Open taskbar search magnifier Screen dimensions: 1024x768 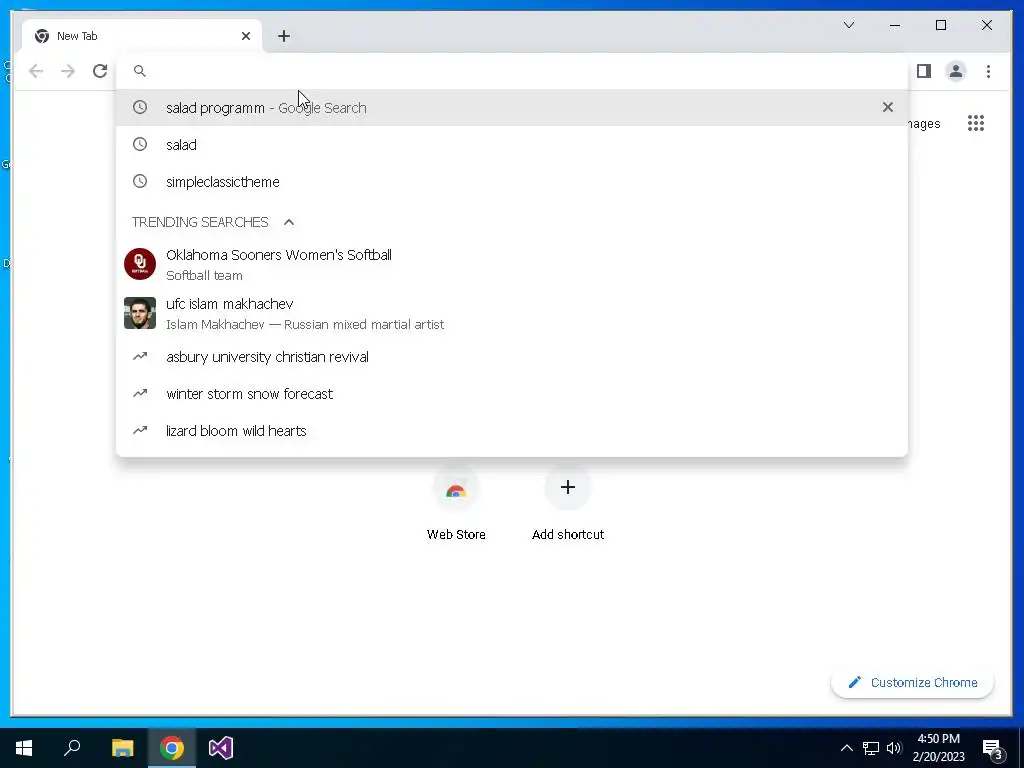[x=72, y=748]
